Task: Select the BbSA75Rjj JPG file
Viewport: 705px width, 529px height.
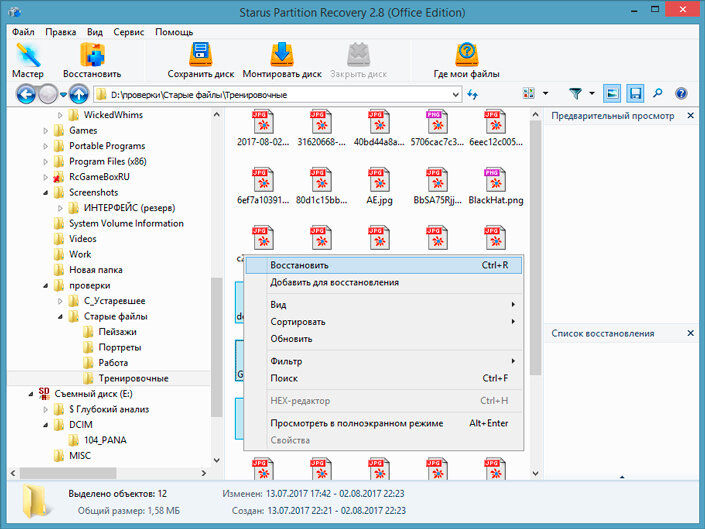Action: pos(437,187)
